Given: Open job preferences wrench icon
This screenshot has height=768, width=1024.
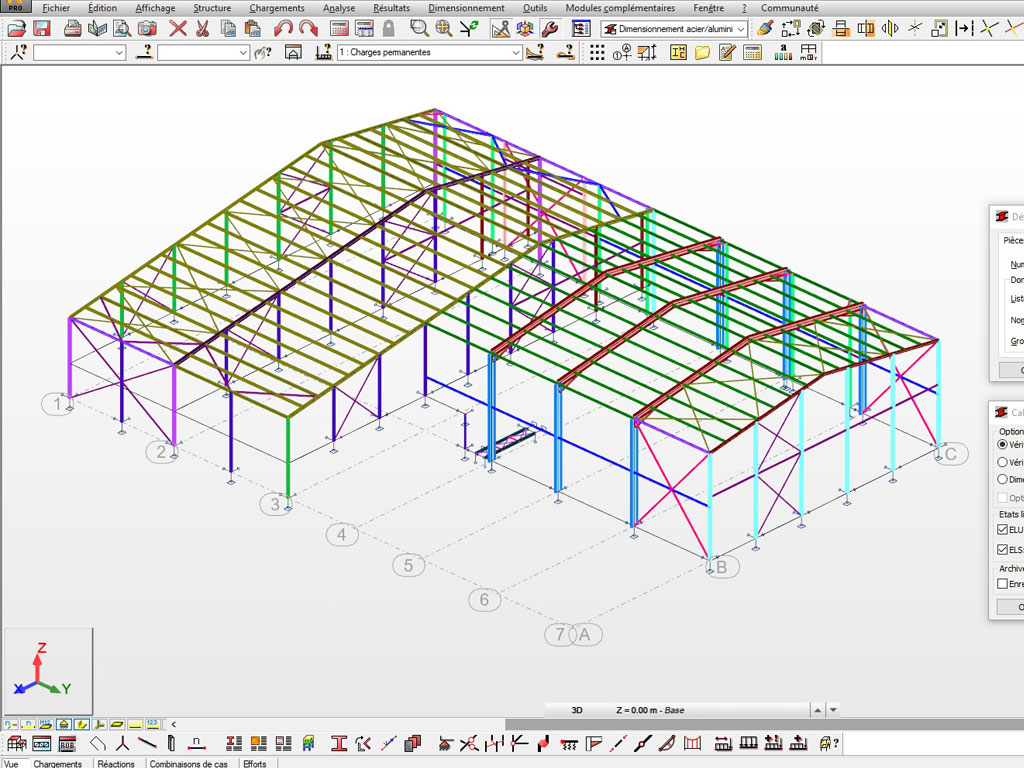Looking at the screenshot, I should tap(551, 28).
